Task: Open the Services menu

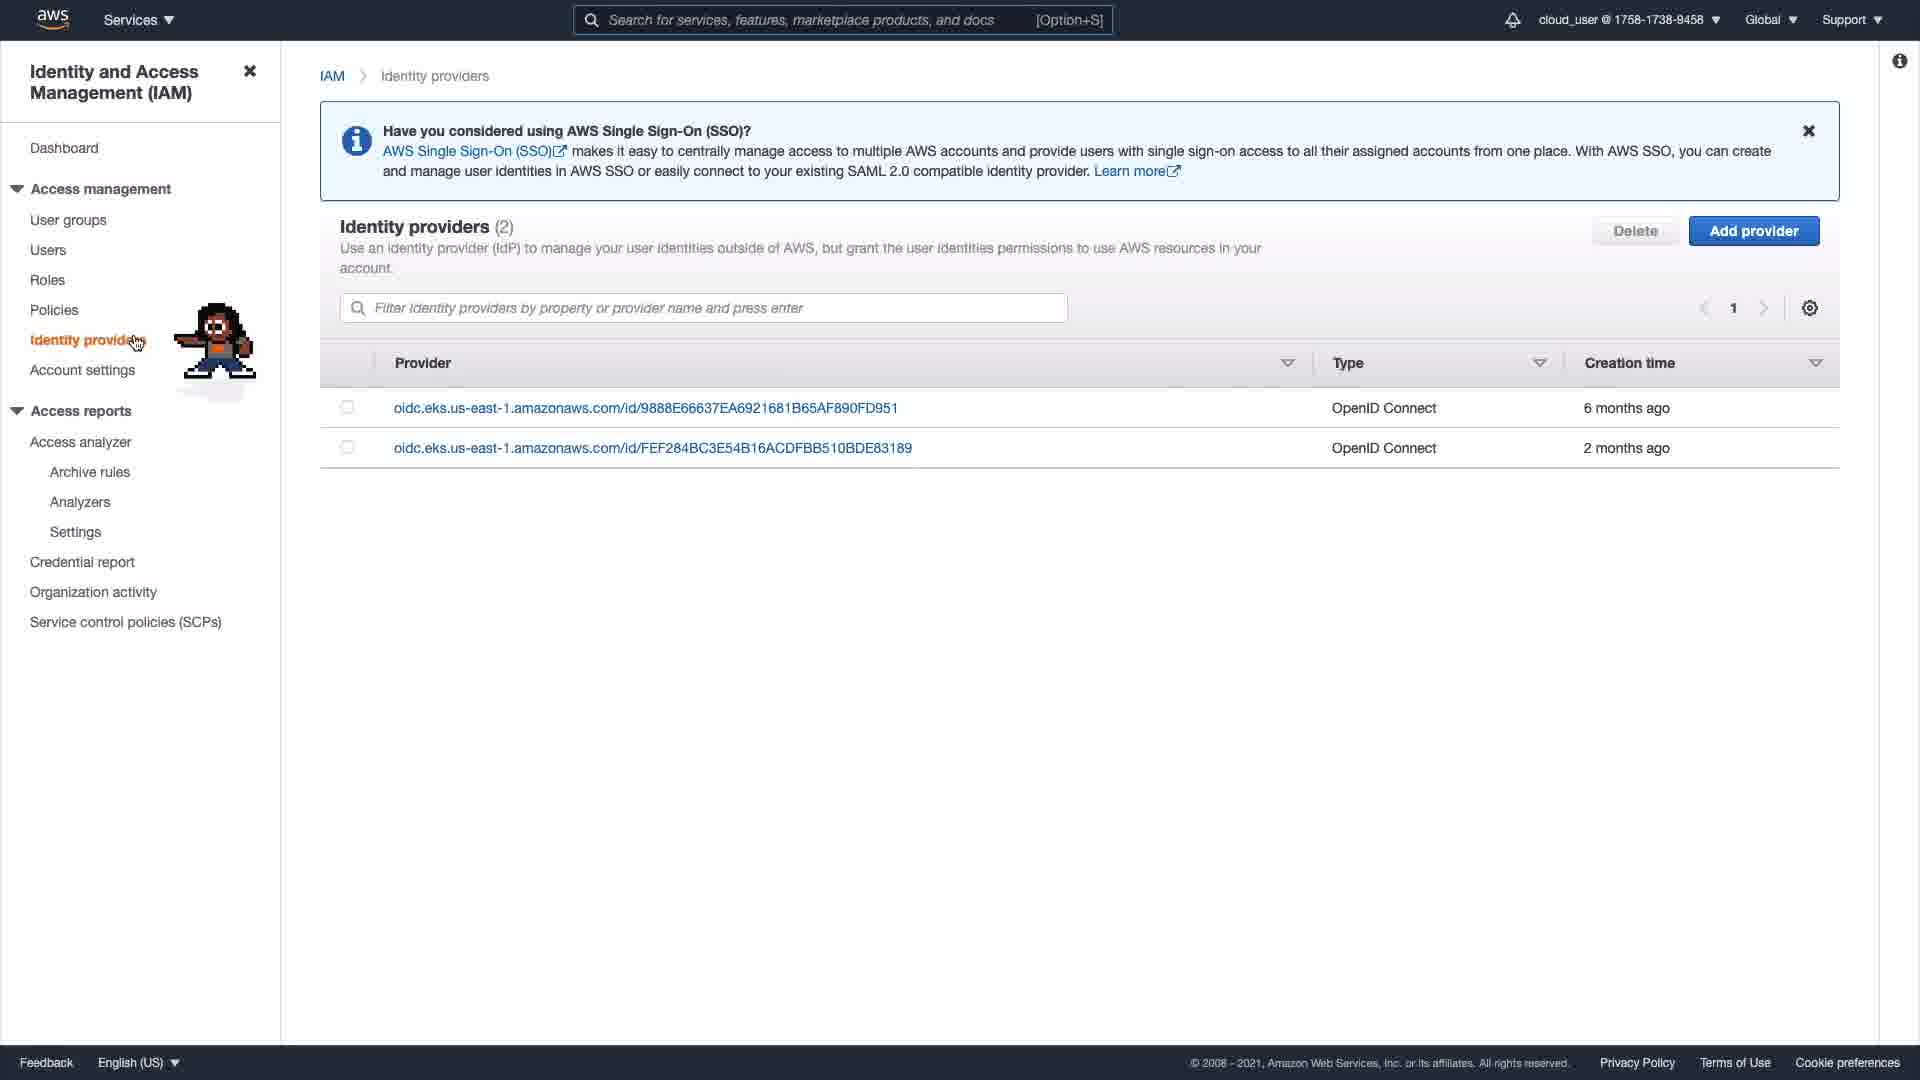Action: (x=138, y=20)
